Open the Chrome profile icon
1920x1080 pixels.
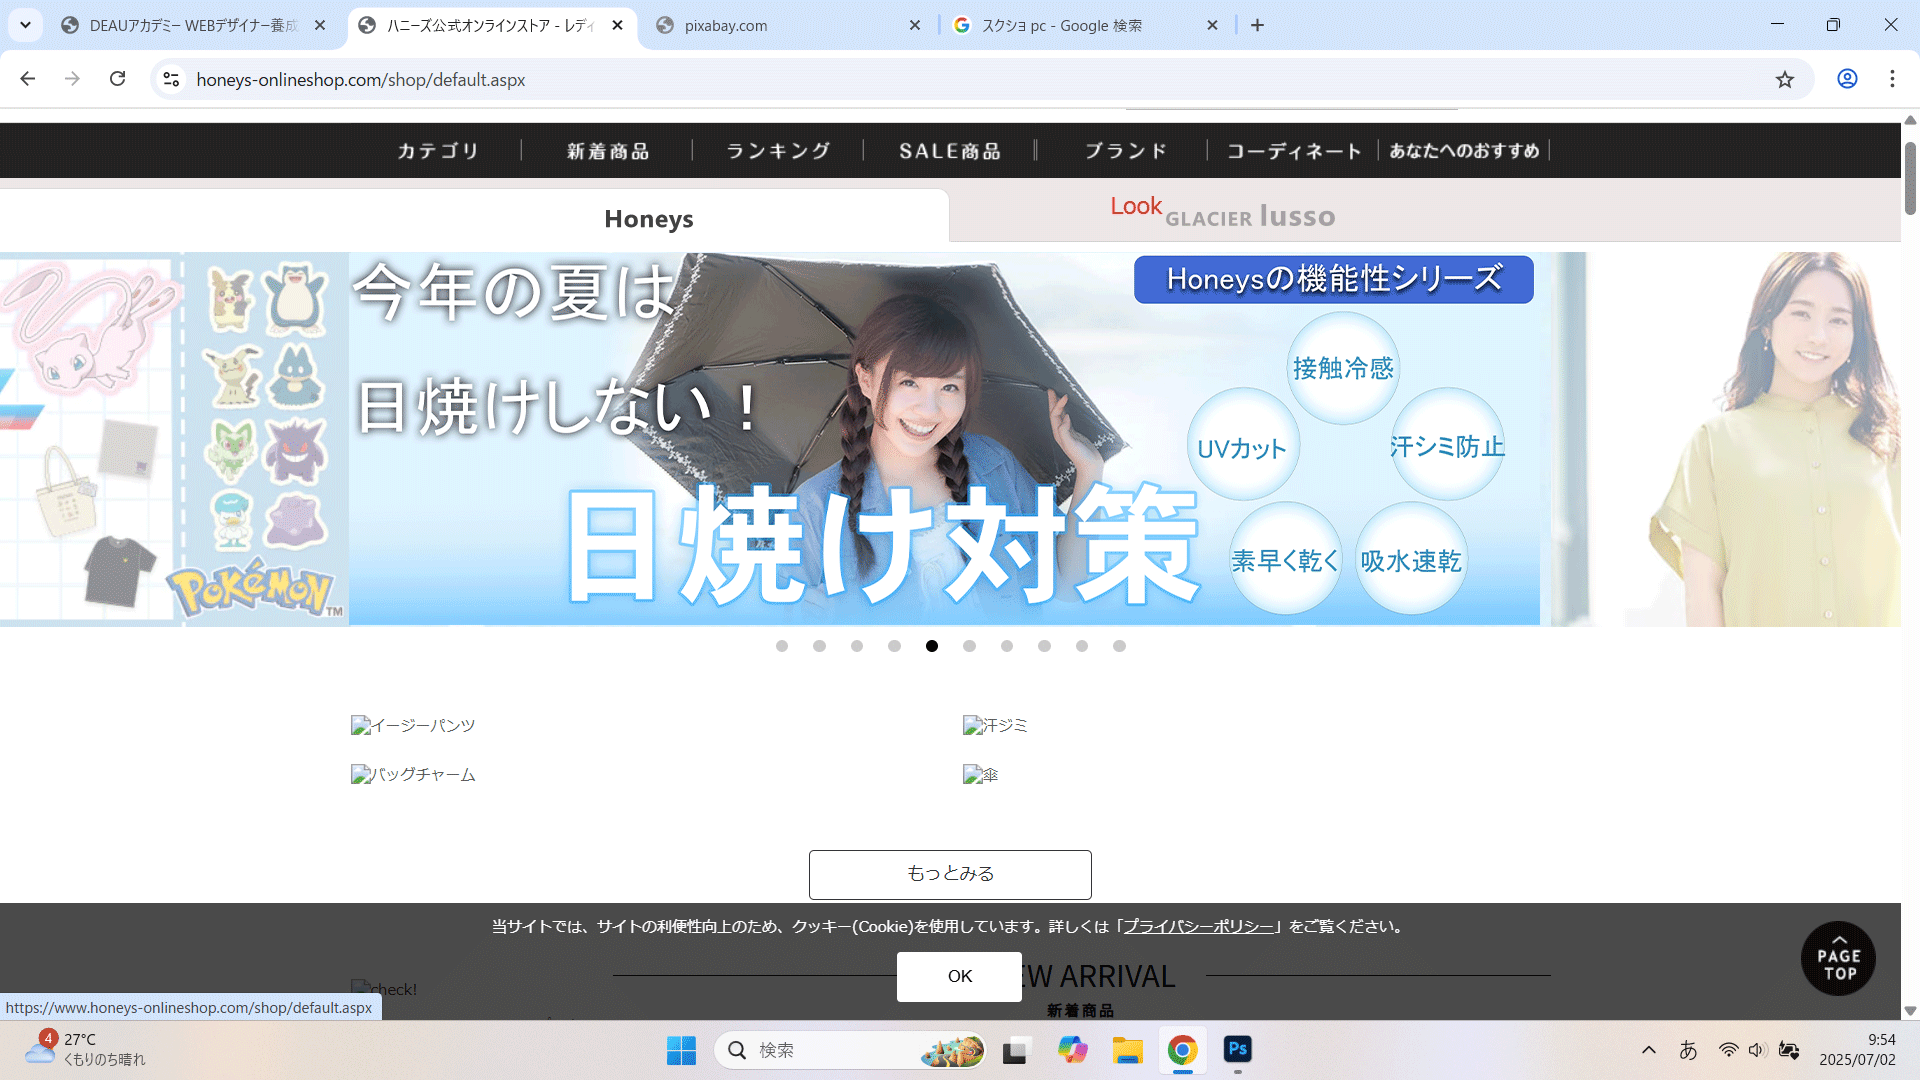click(x=1847, y=79)
